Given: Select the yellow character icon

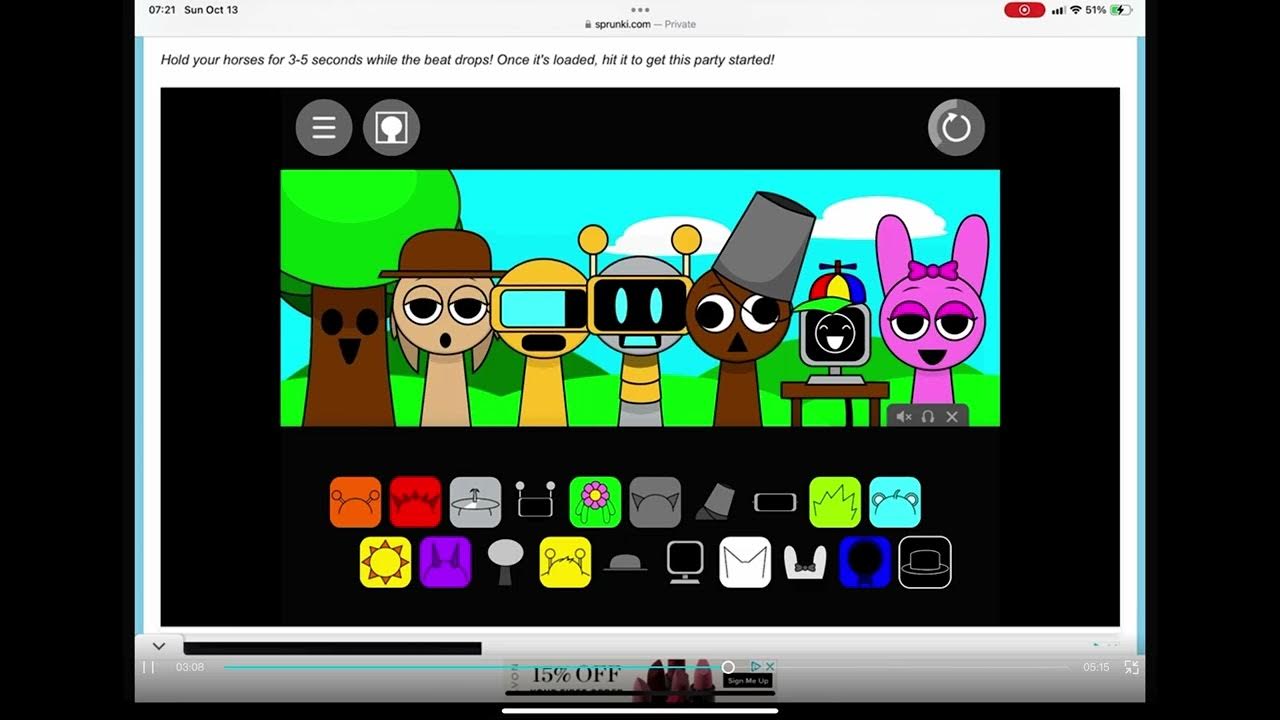Looking at the screenshot, I should [x=565, y=562].
